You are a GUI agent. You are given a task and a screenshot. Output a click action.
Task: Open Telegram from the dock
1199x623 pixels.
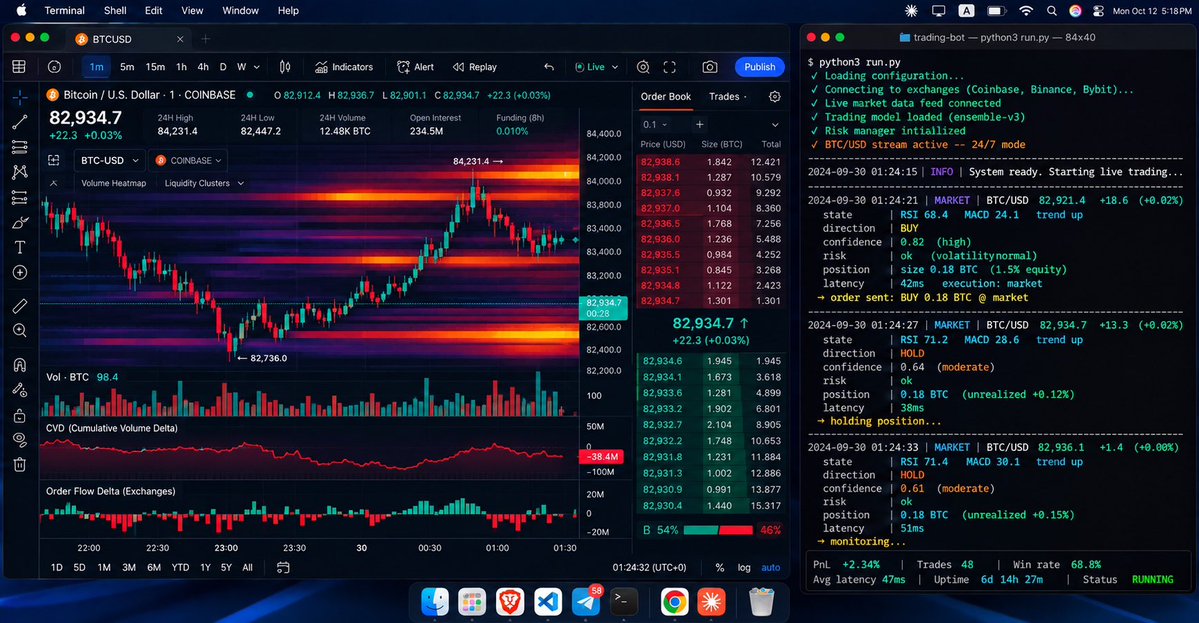587,602
